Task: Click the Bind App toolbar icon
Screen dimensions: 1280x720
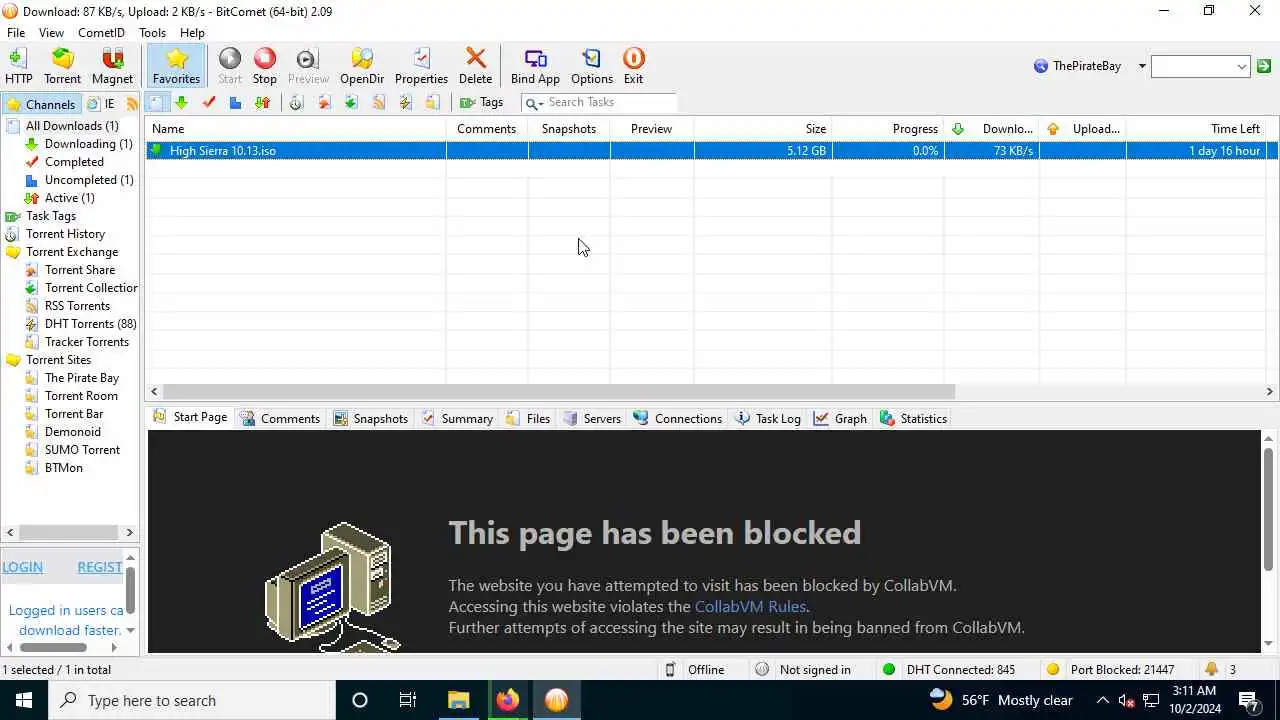Action: coord(535,66)
